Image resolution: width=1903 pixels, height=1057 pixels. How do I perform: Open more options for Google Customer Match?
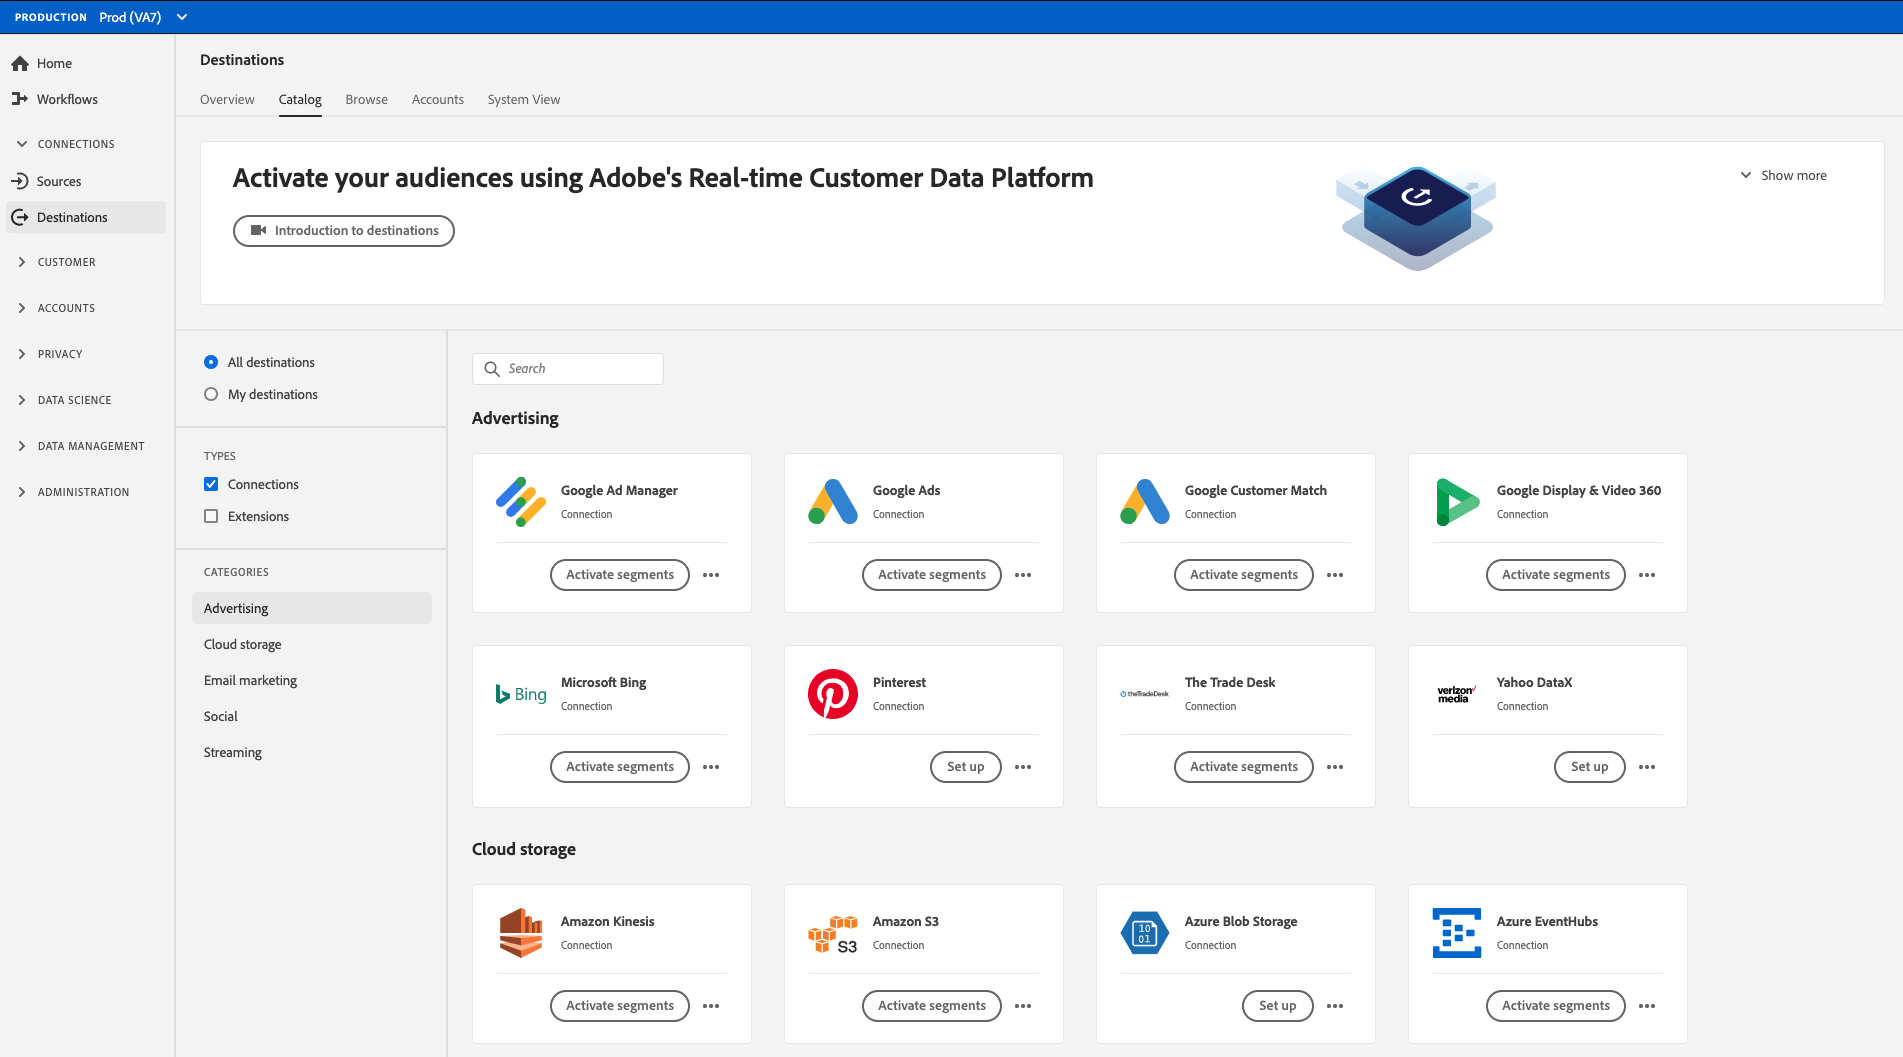tap(1335, 575)
